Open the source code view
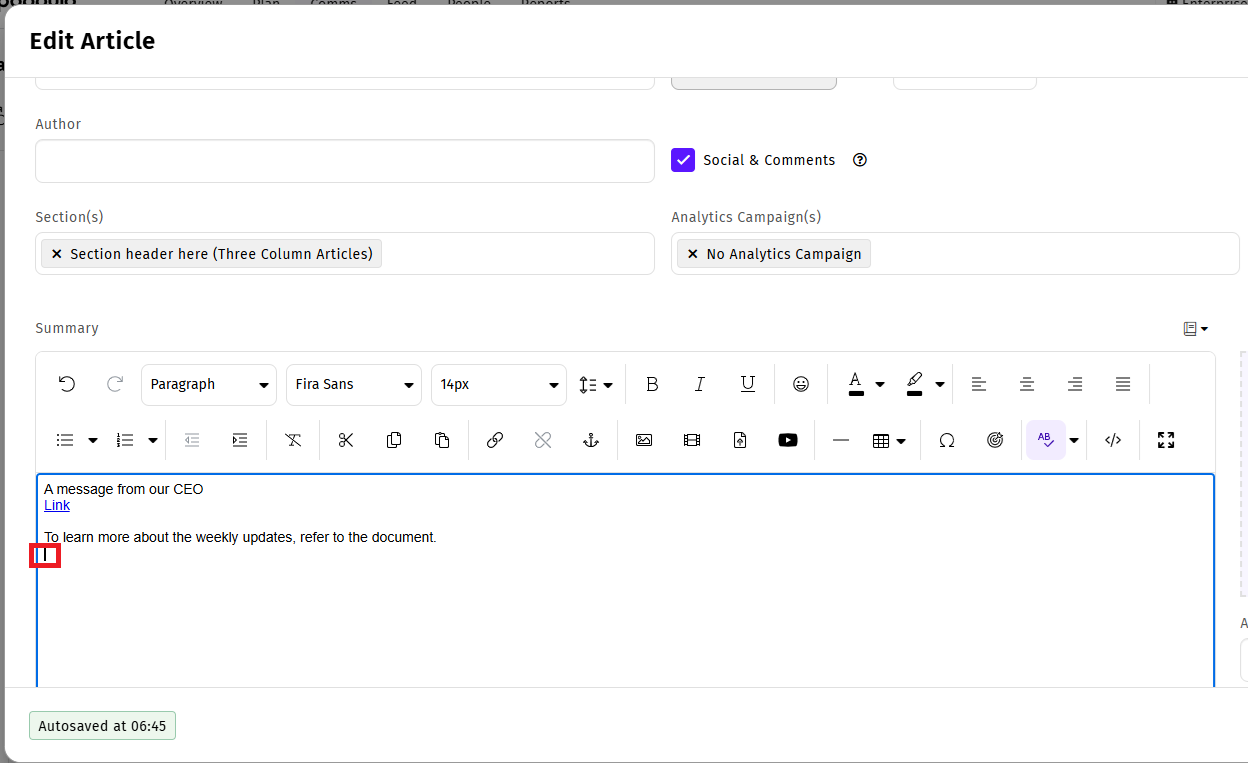The height and width of the screenshot is (763, 1248). click(1112, 440)
